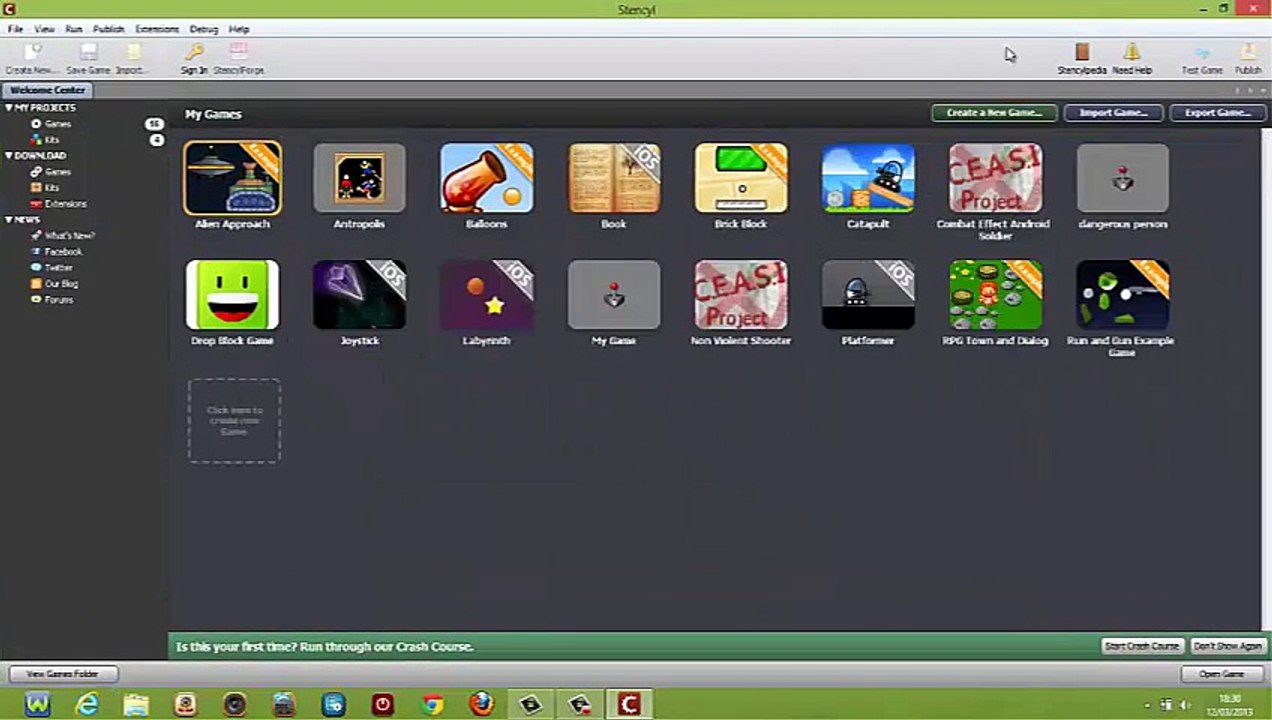Select the Labyrinth game icon

coord(487,295)
